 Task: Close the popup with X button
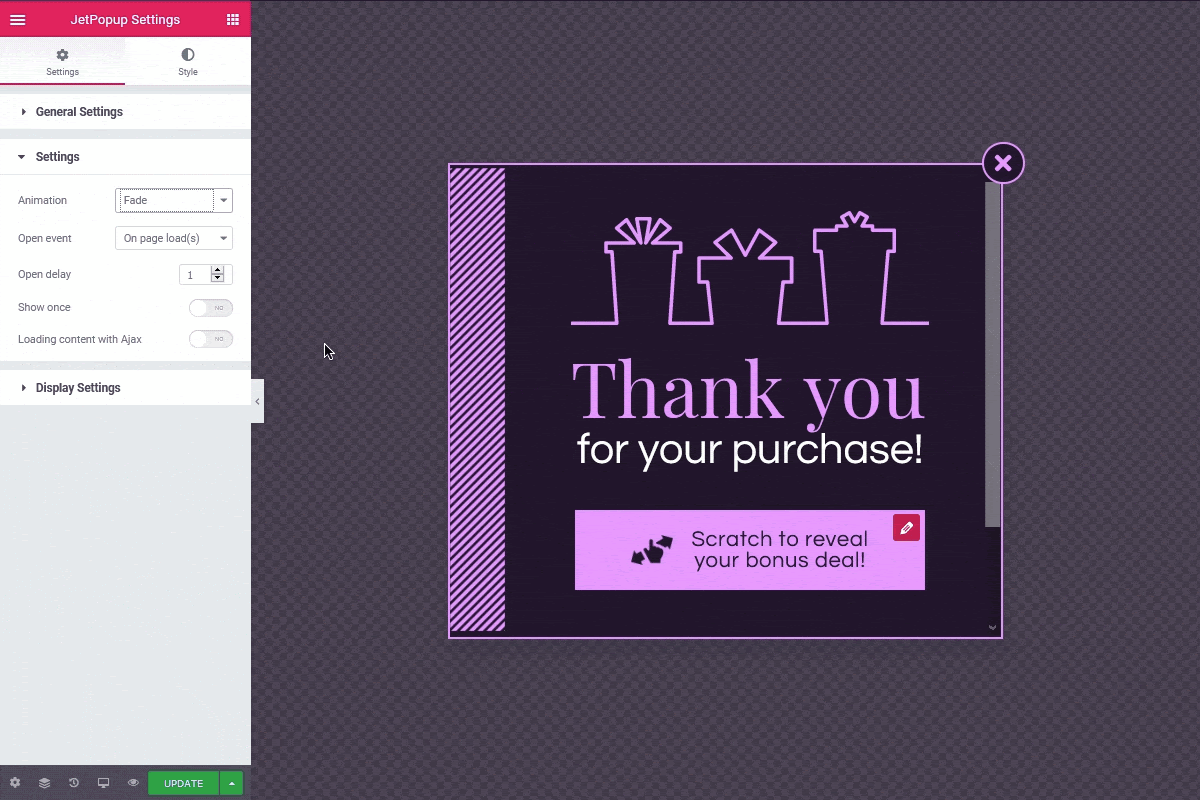[x=1003, y=163]
